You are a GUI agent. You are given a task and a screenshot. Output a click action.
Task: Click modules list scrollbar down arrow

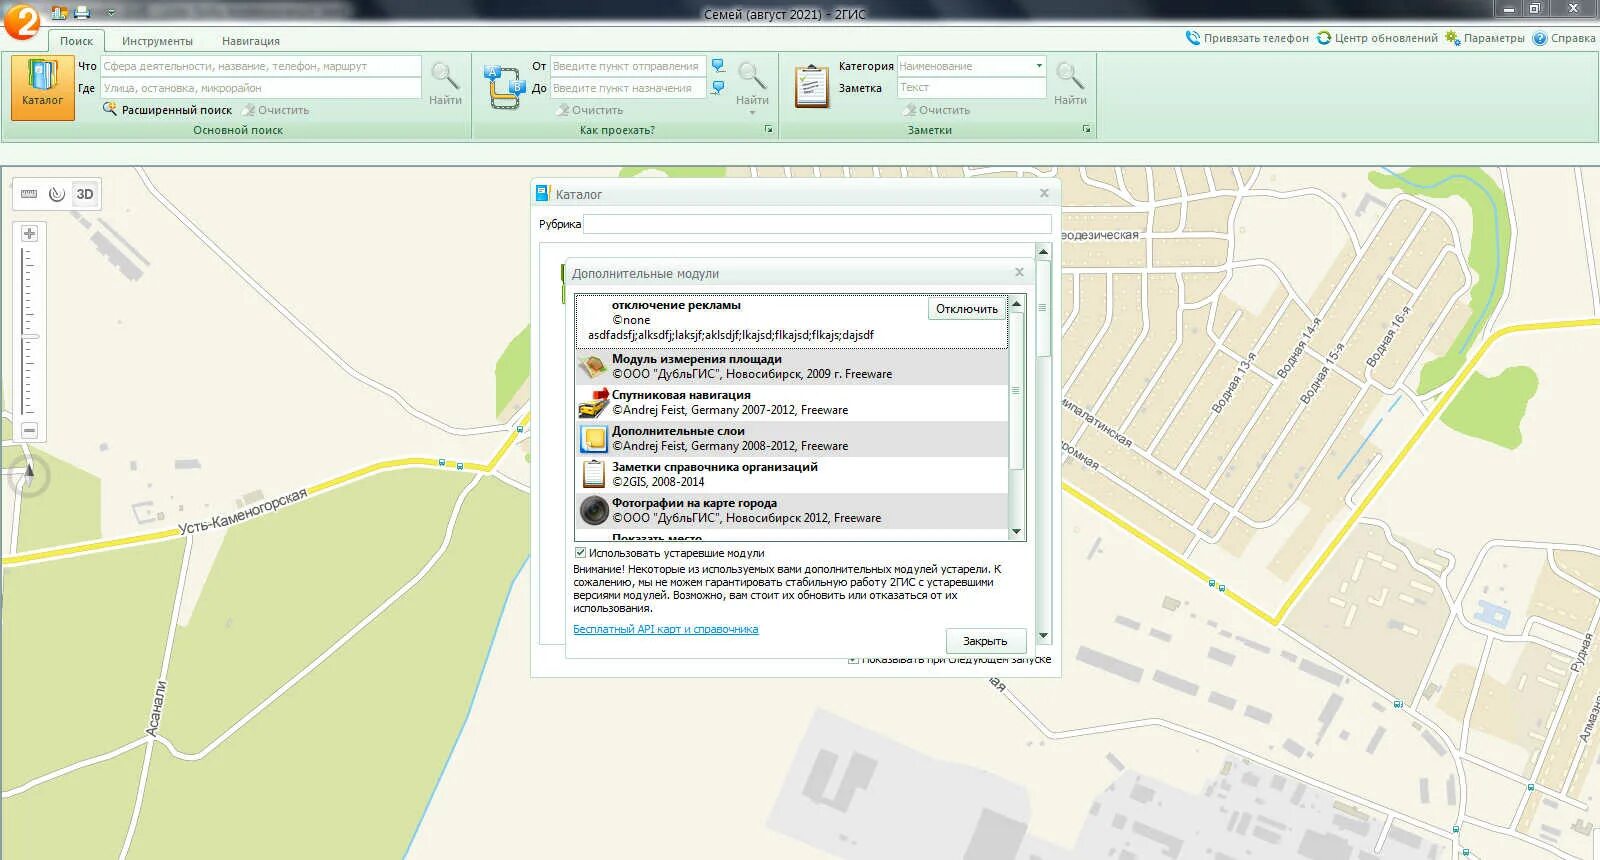[x=1017, y=532]
